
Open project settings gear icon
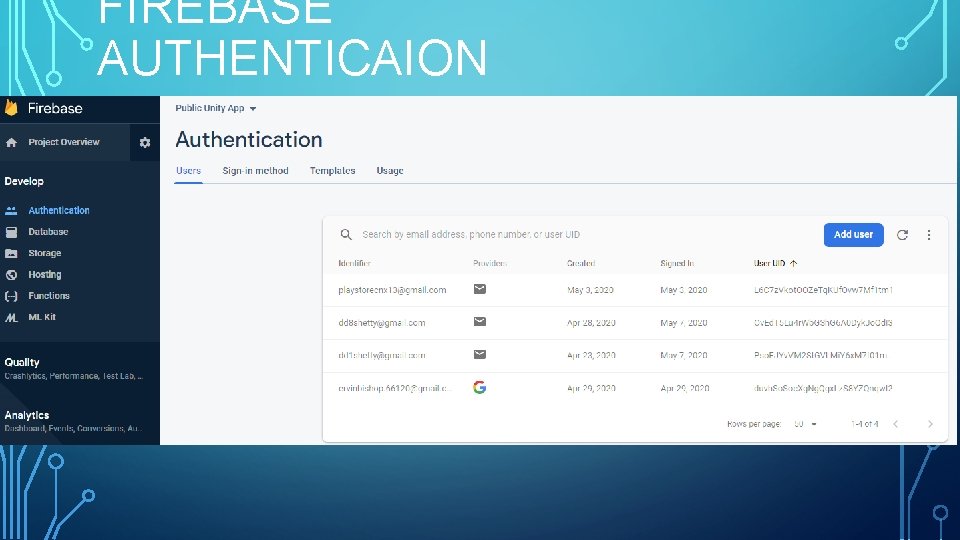144,143
